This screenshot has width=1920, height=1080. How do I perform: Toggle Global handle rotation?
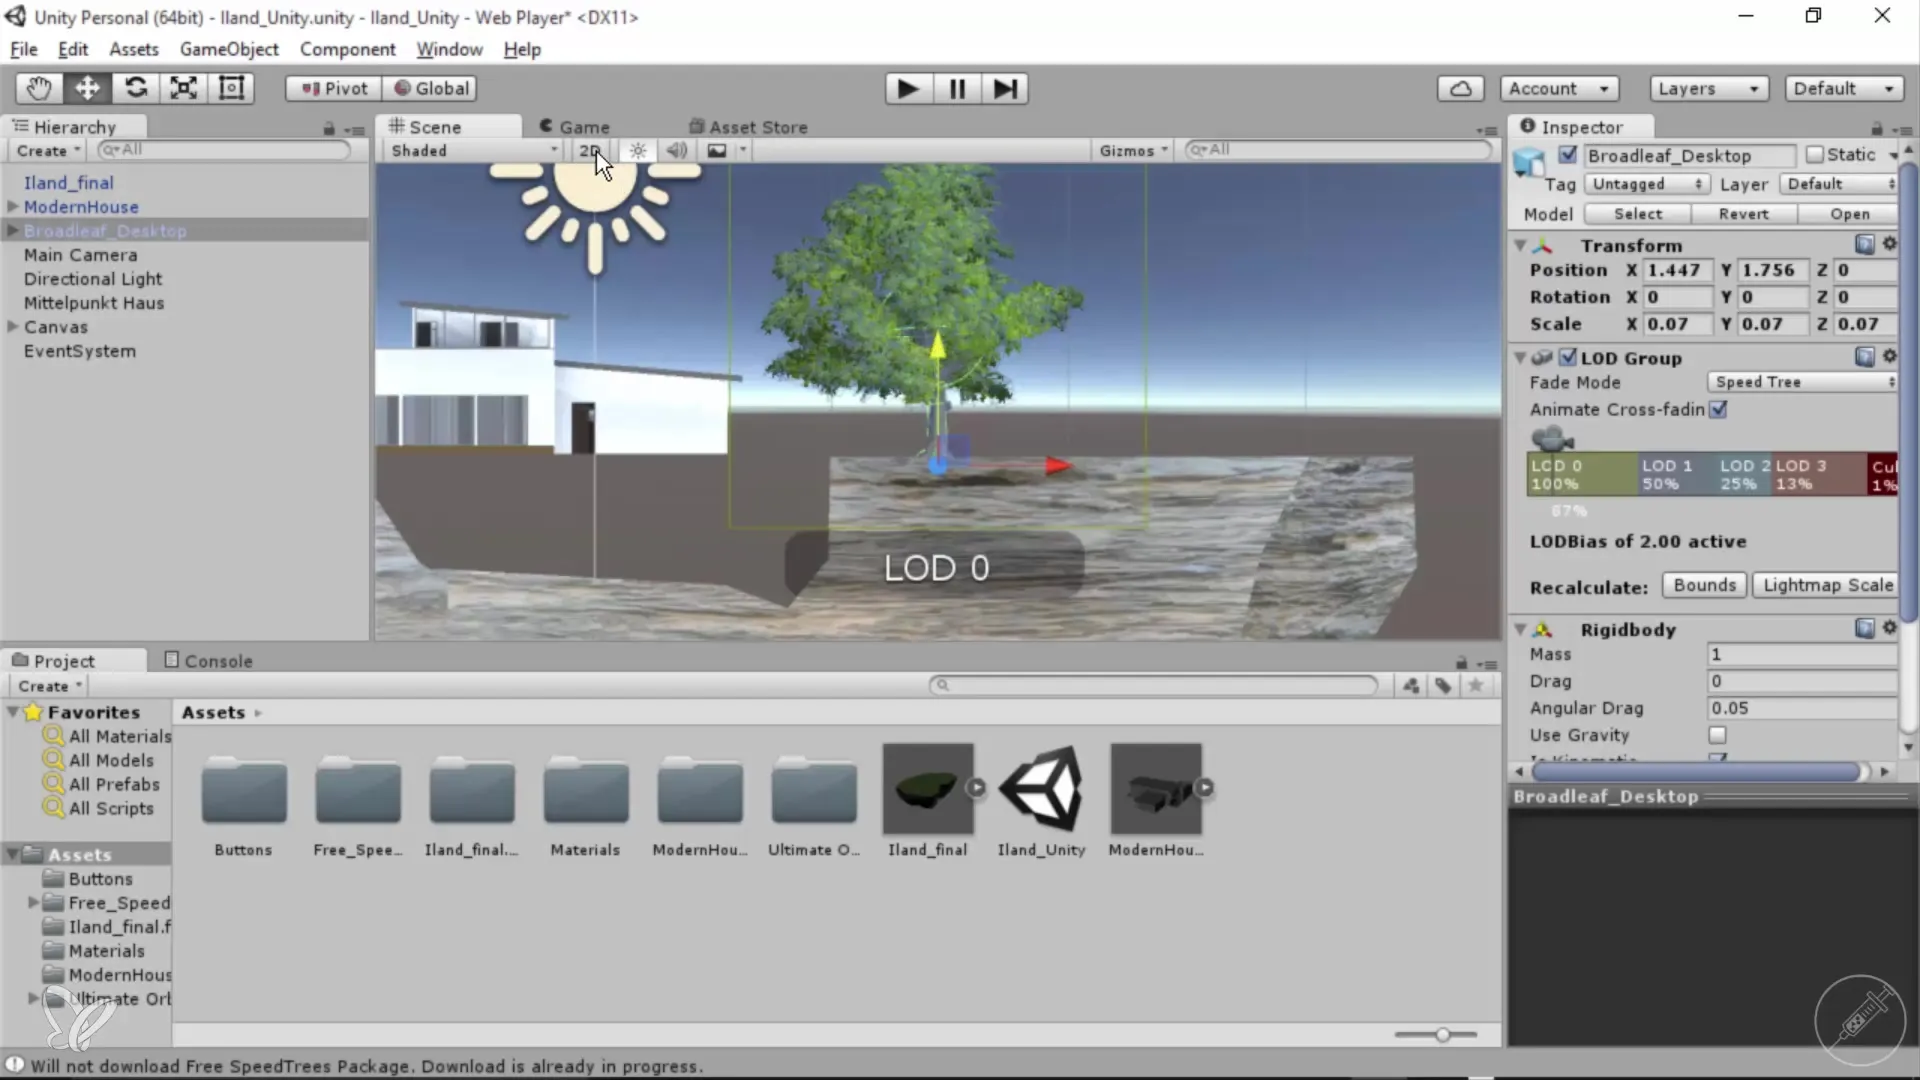pos(431,88)
